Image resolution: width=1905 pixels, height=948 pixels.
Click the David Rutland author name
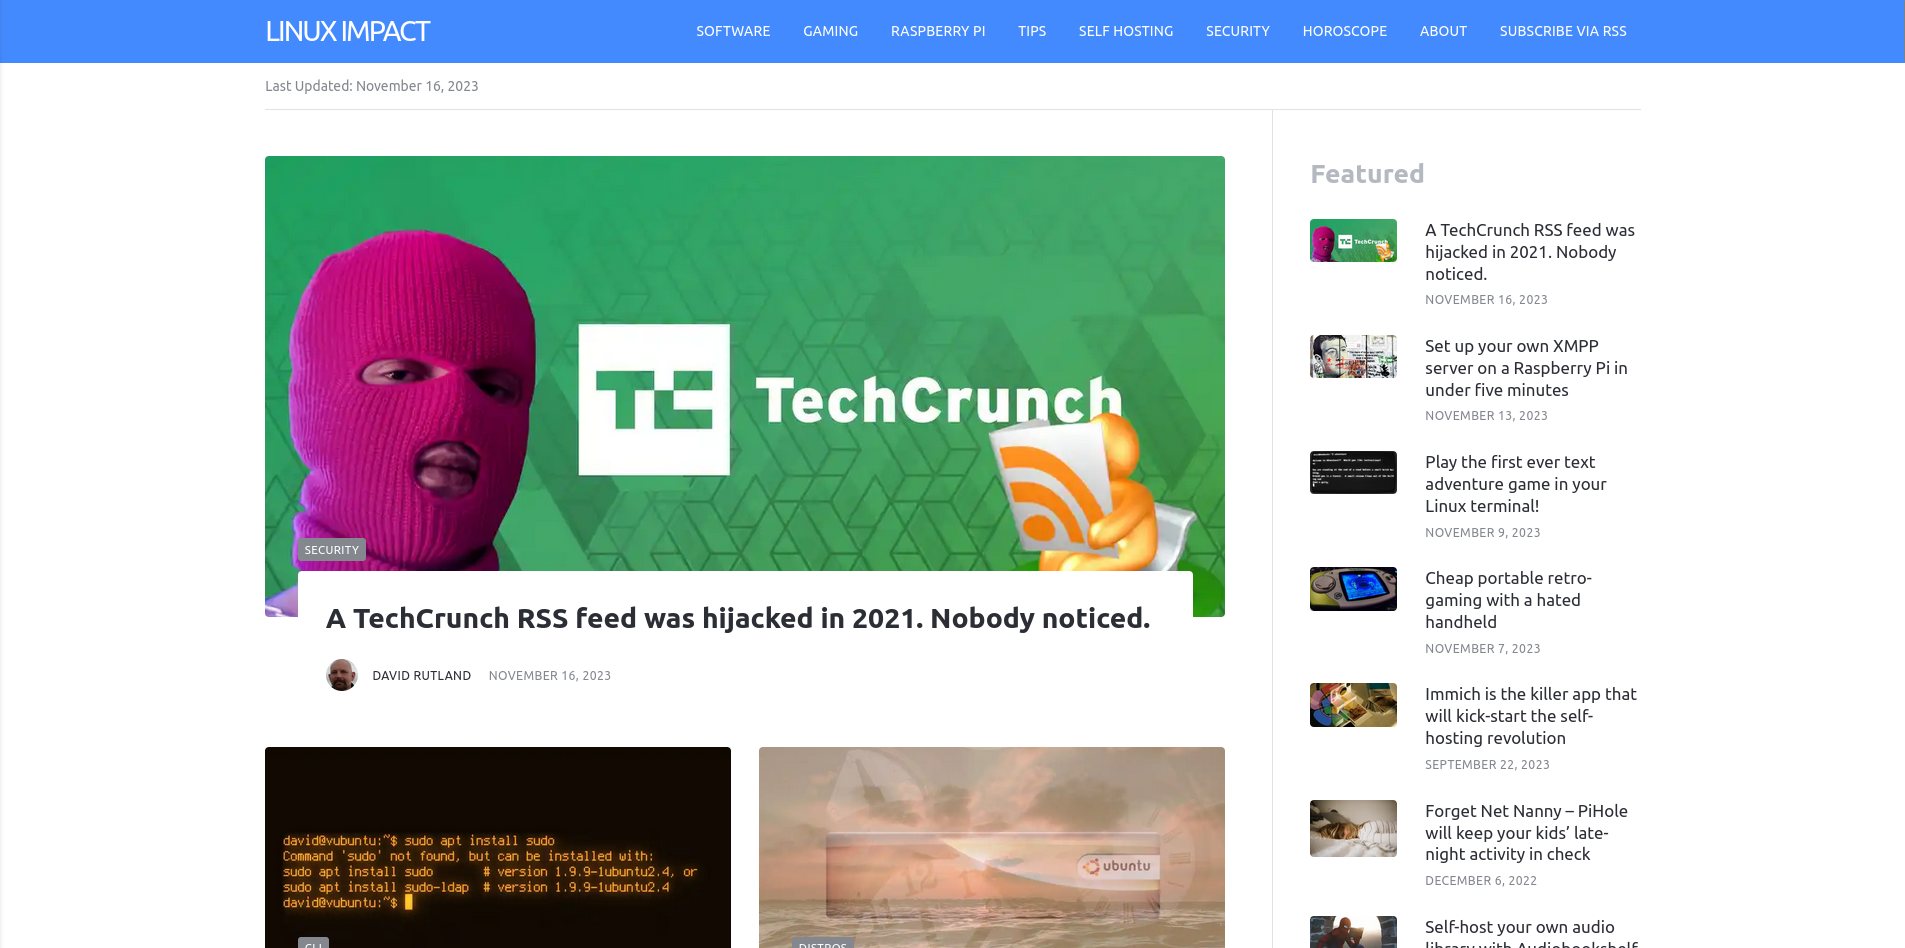pos(422,676)
